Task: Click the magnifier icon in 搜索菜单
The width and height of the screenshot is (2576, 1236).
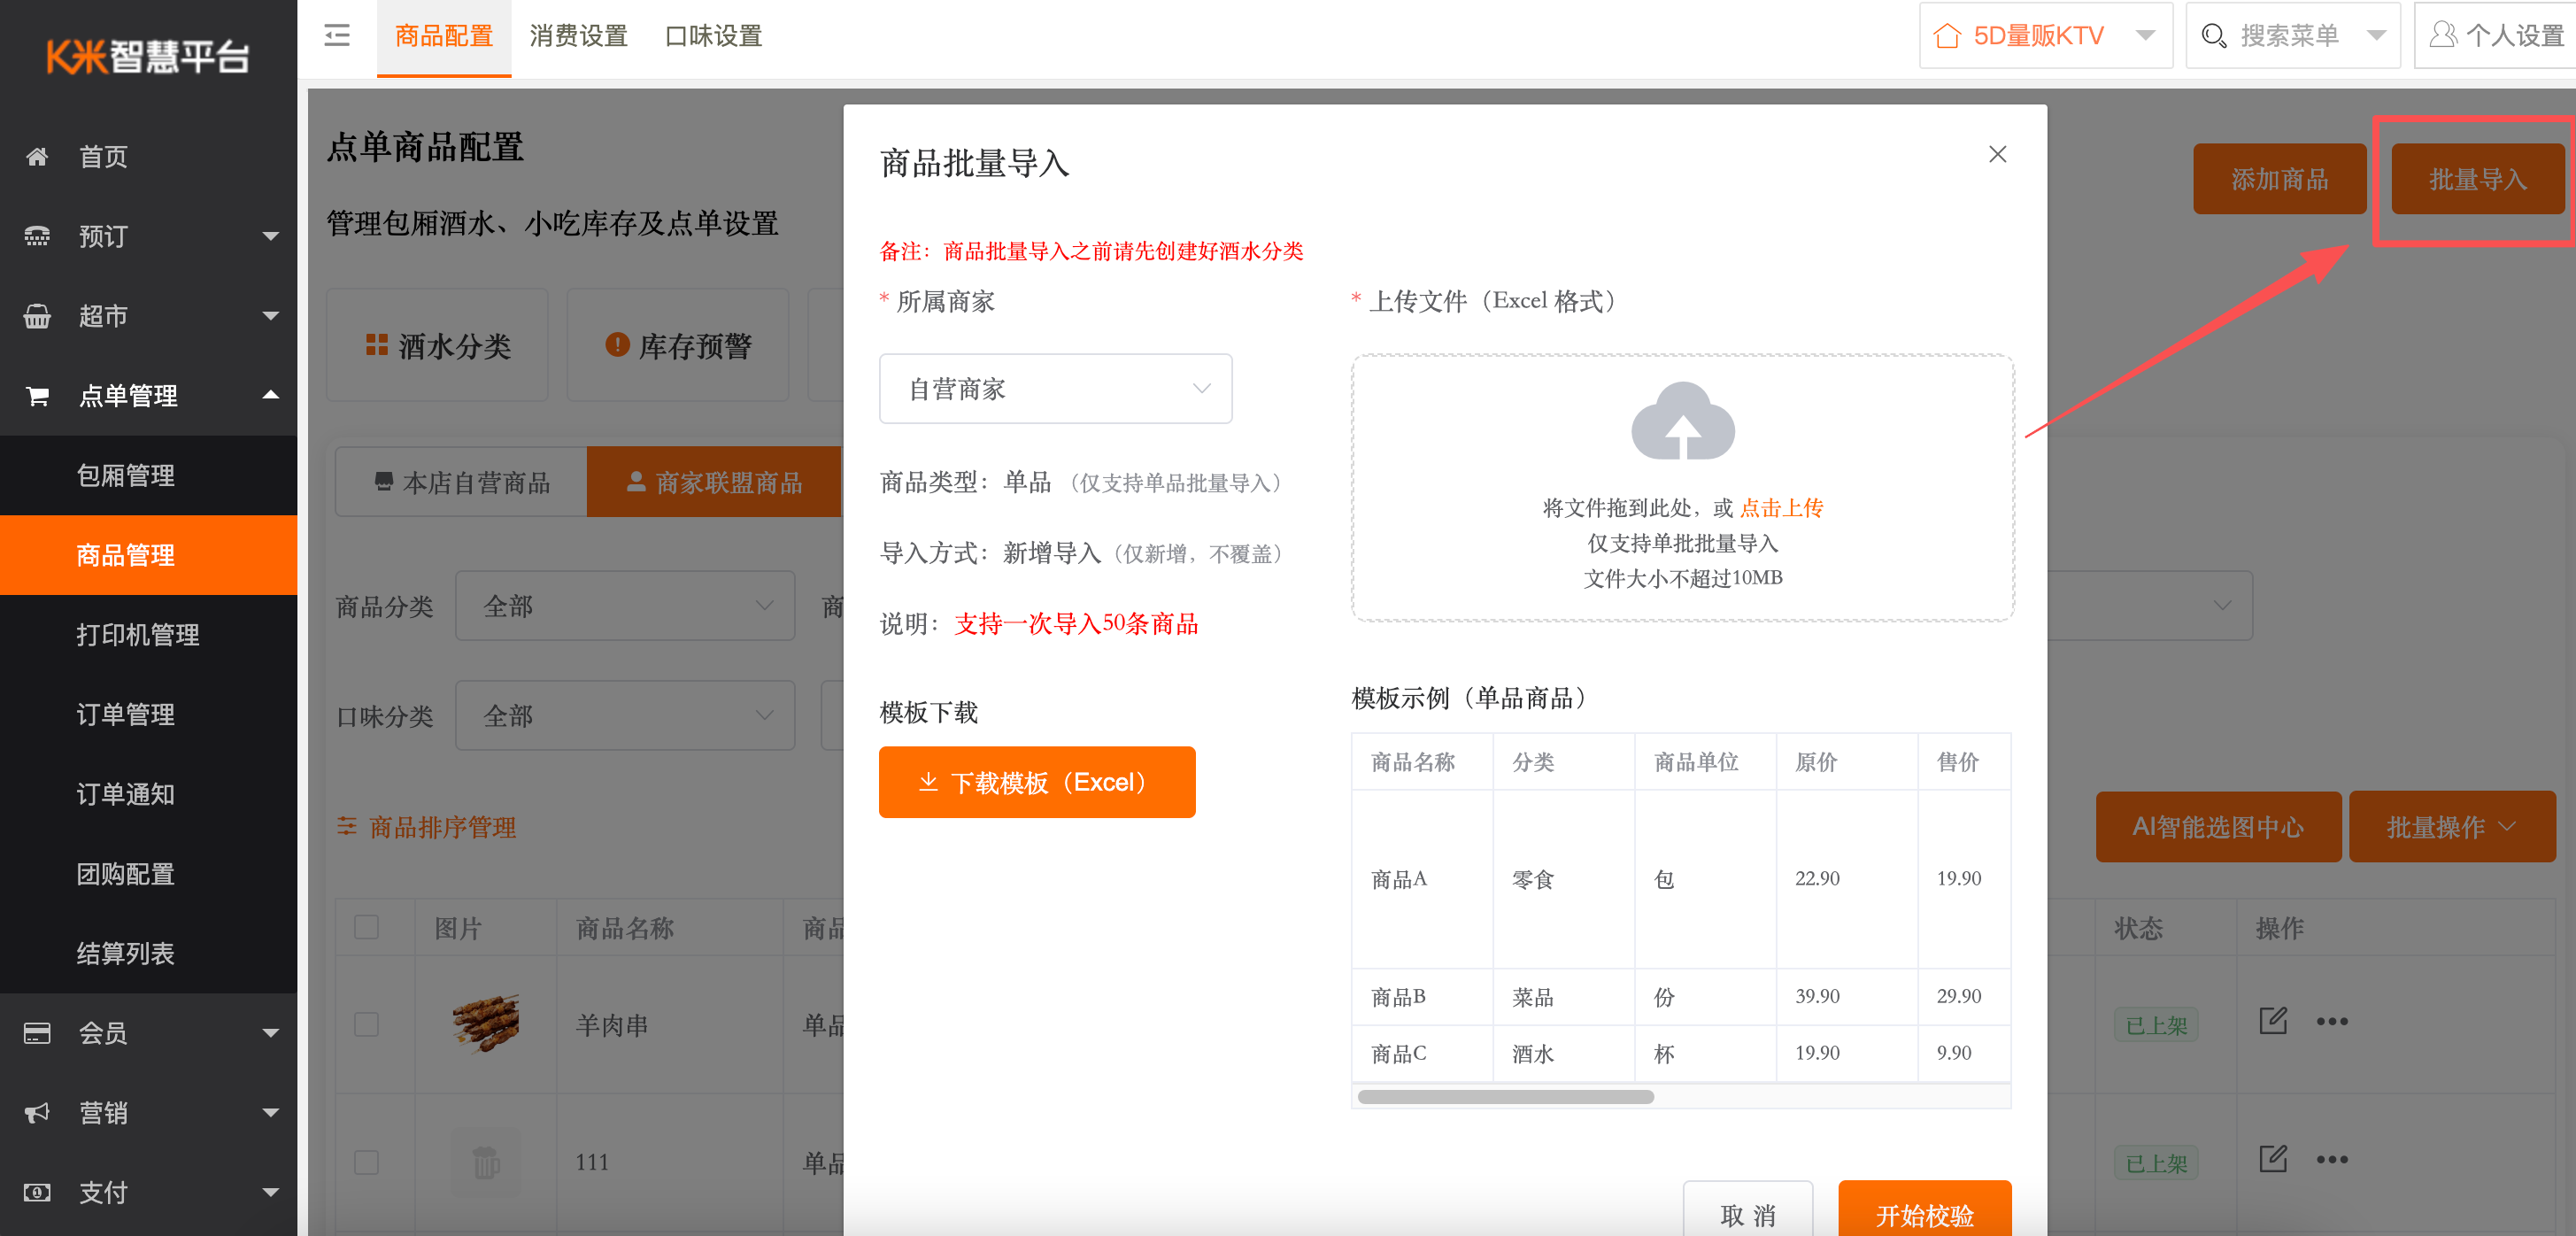Action: (2213, 36)
